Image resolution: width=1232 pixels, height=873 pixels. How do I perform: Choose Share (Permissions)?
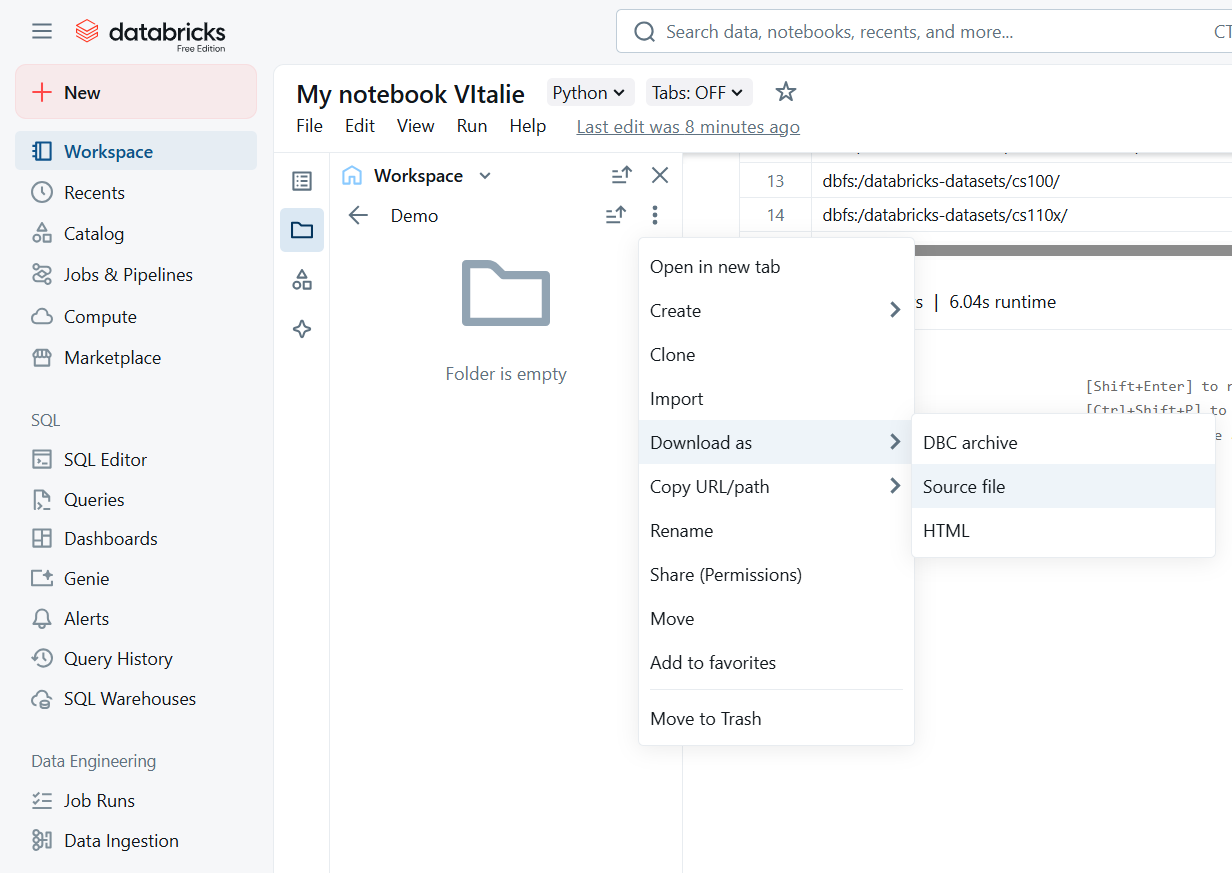click(776, 575)
